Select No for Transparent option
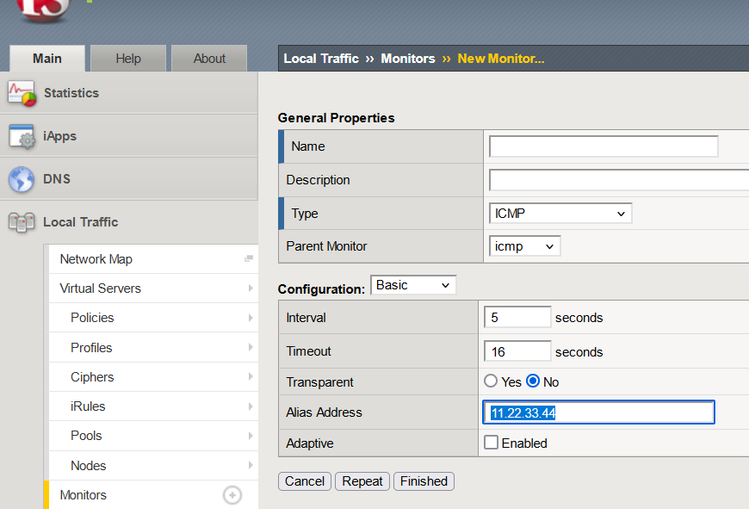 (533, 381)
